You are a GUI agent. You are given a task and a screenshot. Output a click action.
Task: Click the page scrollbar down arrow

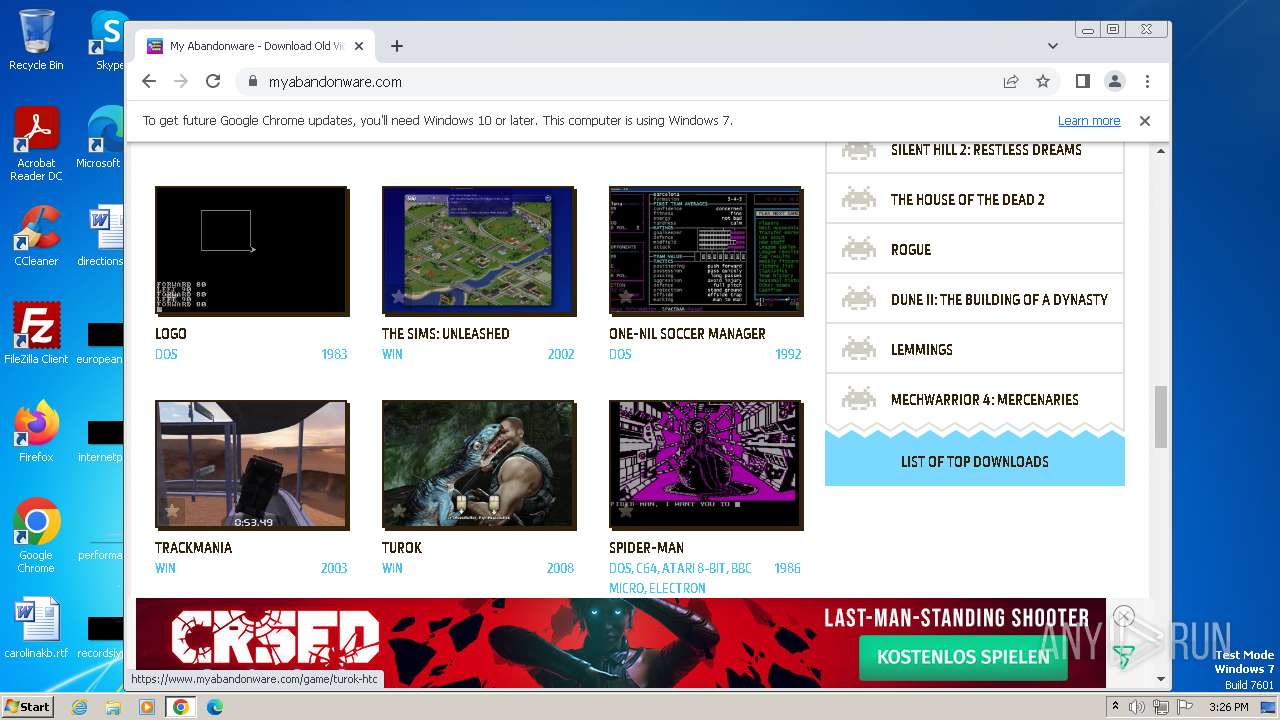click(1161, 679)
